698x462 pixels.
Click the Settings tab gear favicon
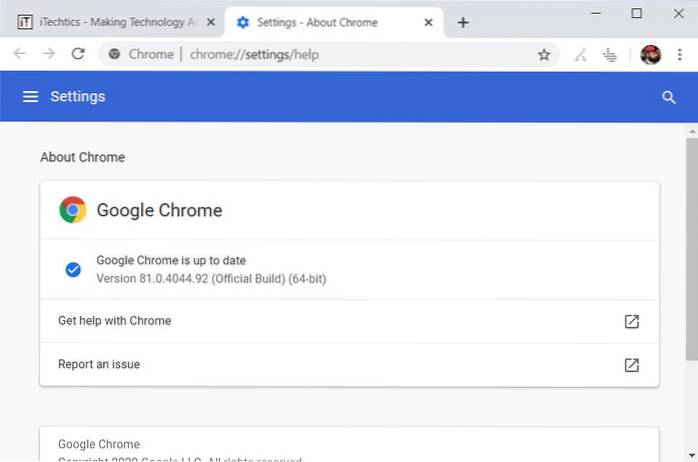(x=243, y=22)
